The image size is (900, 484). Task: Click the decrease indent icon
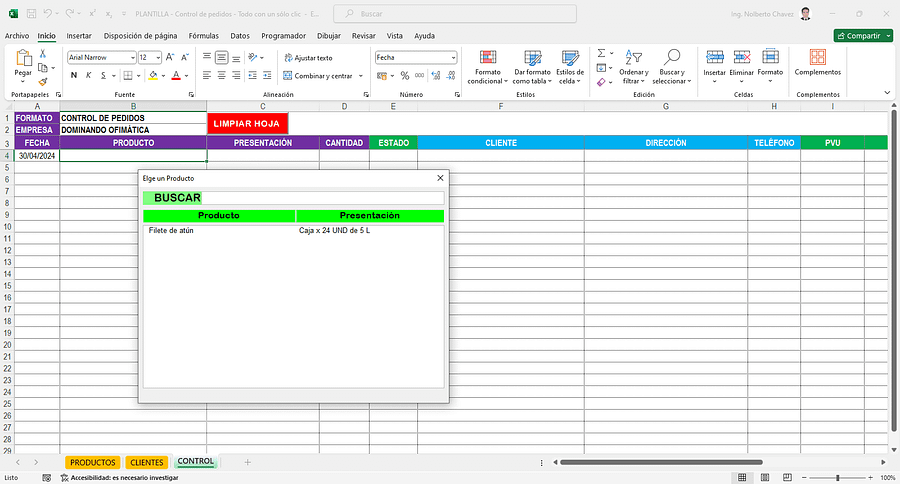pos(253,75)
